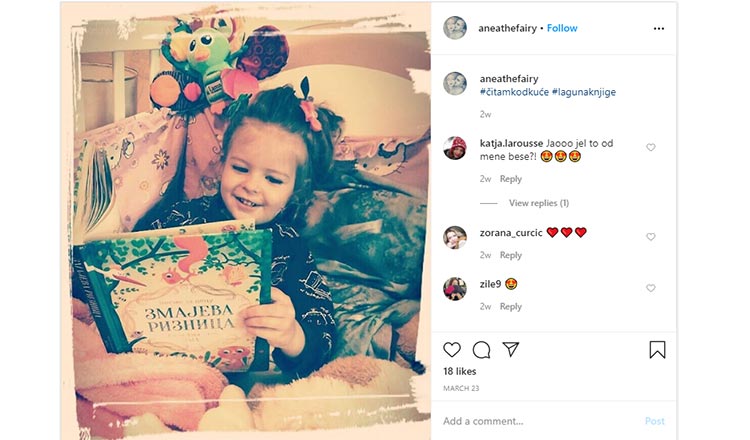This screenshot has height=440, width=750.
Task: Reply to zile9's comment
Action: pos(510,307)
